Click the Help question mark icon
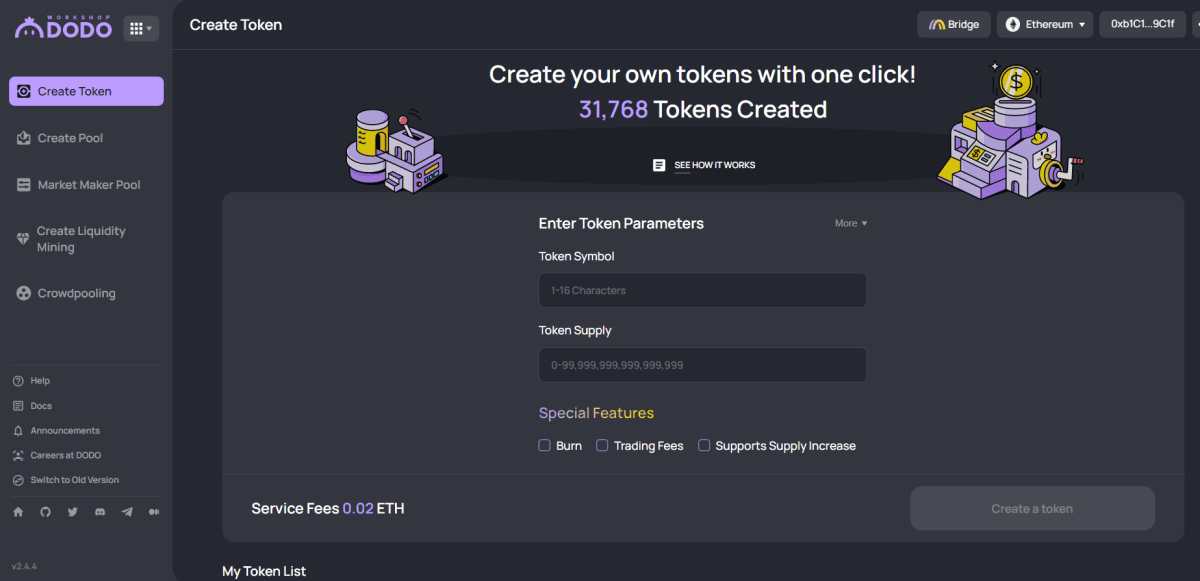 [18, 381]
